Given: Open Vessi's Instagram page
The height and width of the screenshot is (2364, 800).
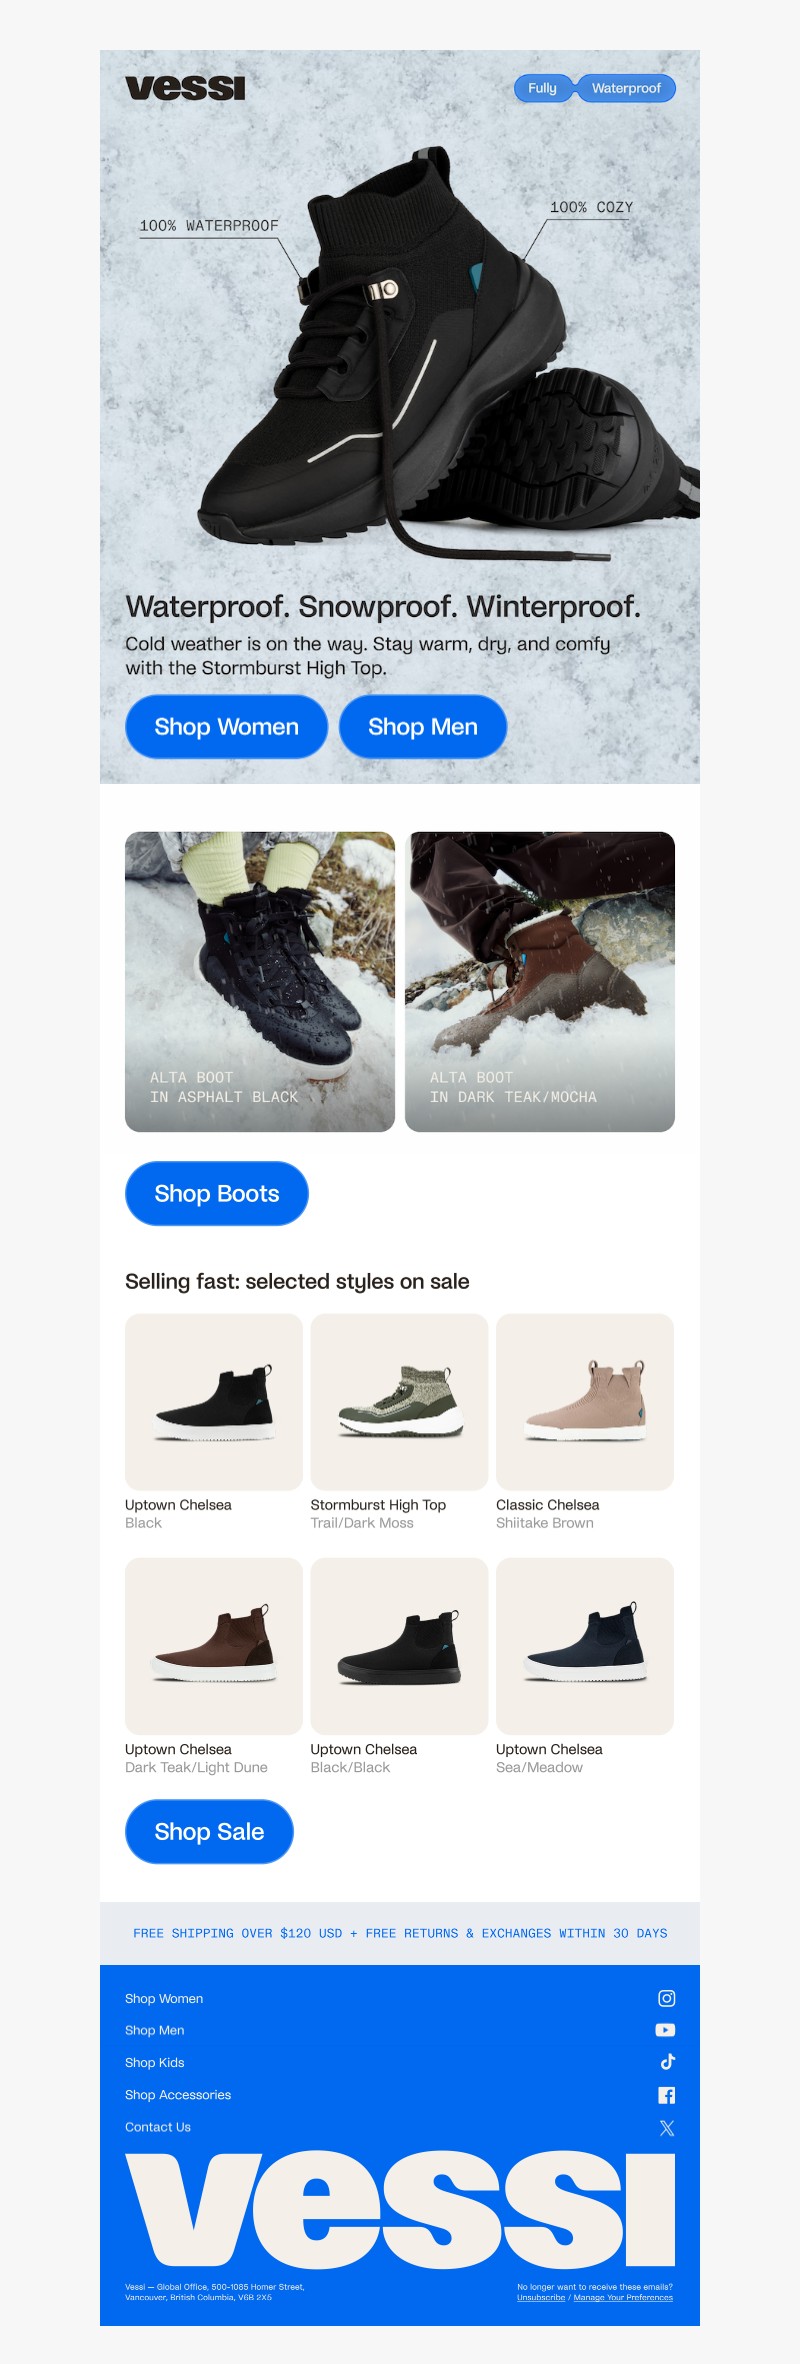Looking at the screenshot, I should pyautogui.click(x=666, y=1998).
